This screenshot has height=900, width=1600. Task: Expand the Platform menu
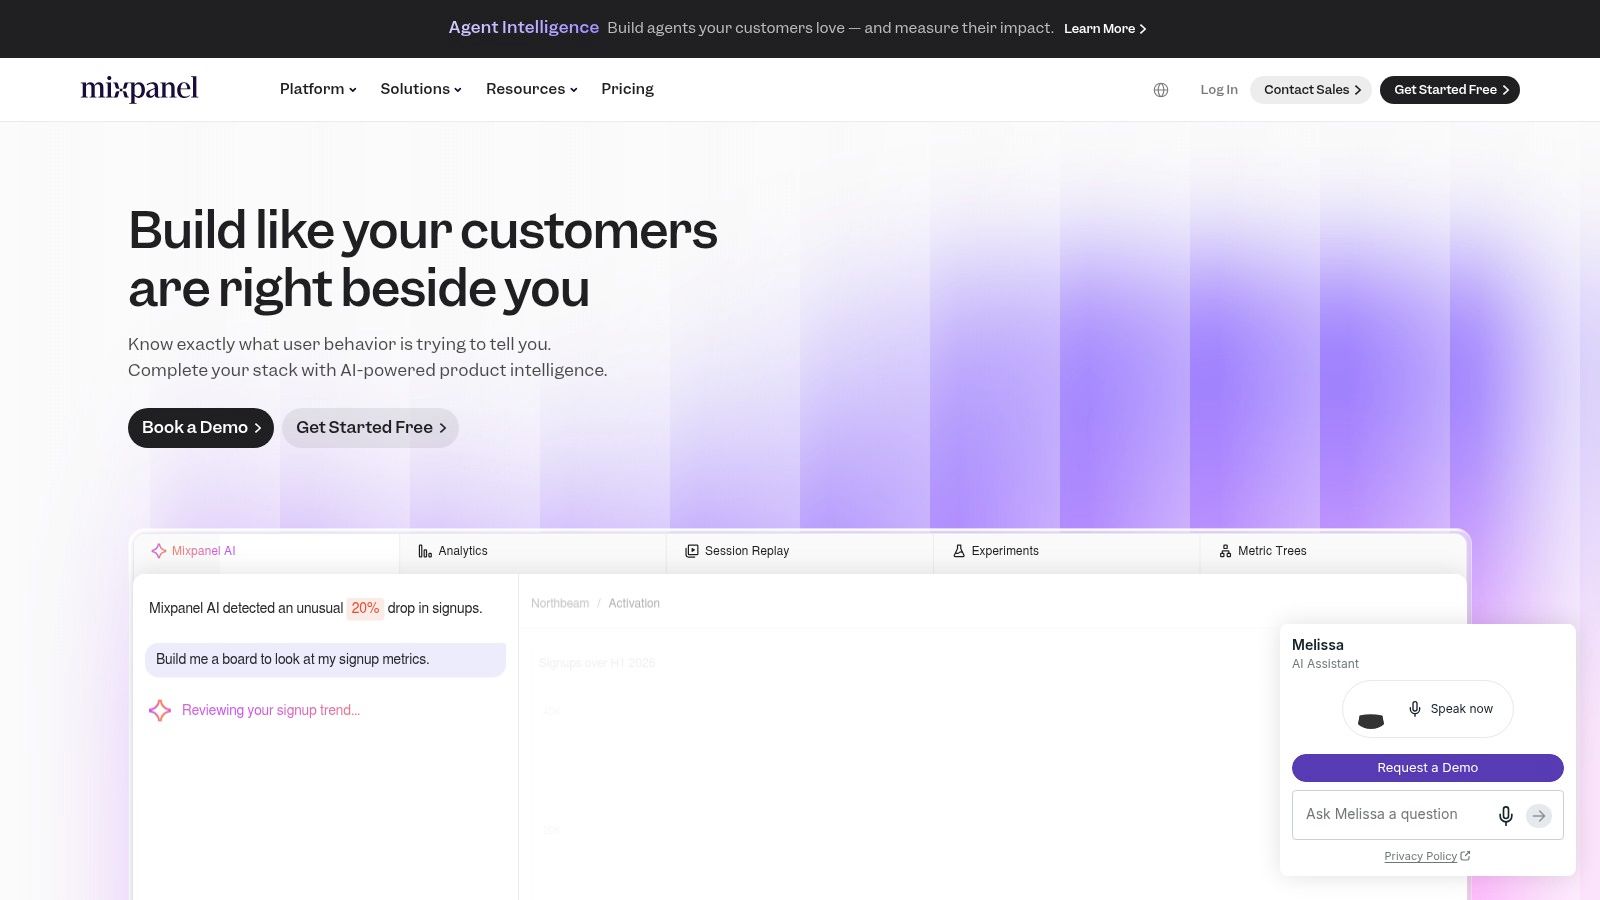[318, 89]
